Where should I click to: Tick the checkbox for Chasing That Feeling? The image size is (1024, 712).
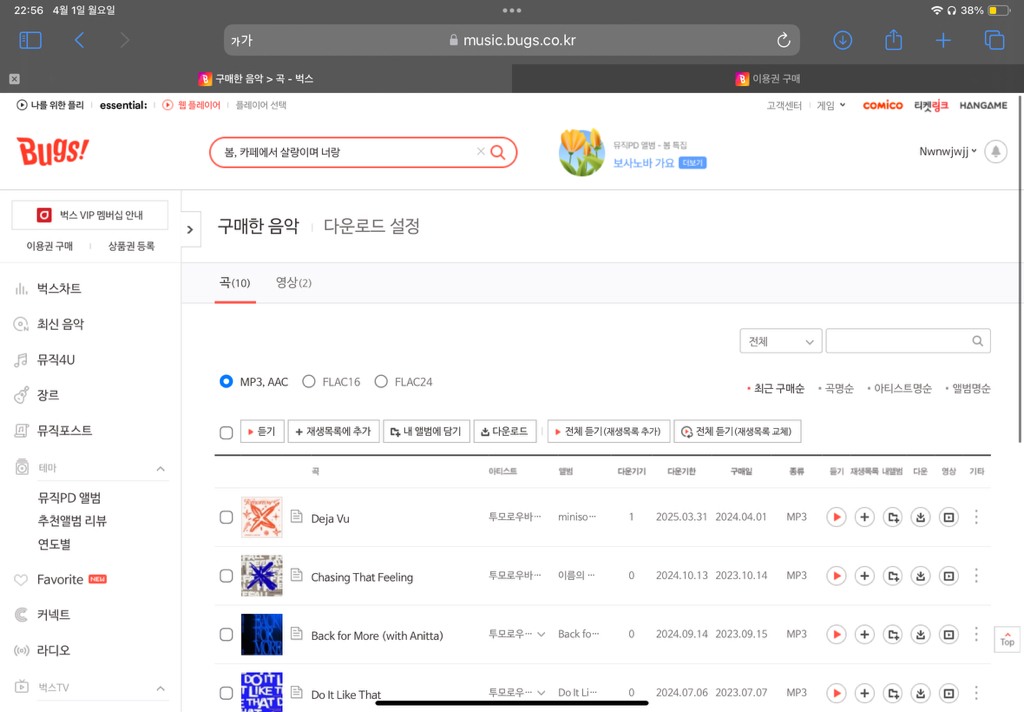click(227, 576)
